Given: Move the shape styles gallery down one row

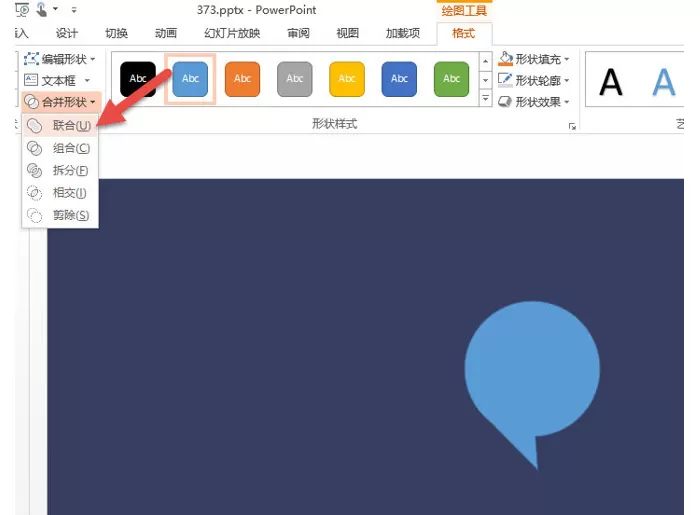Looking at the screenshot, I should click(485, 80).
